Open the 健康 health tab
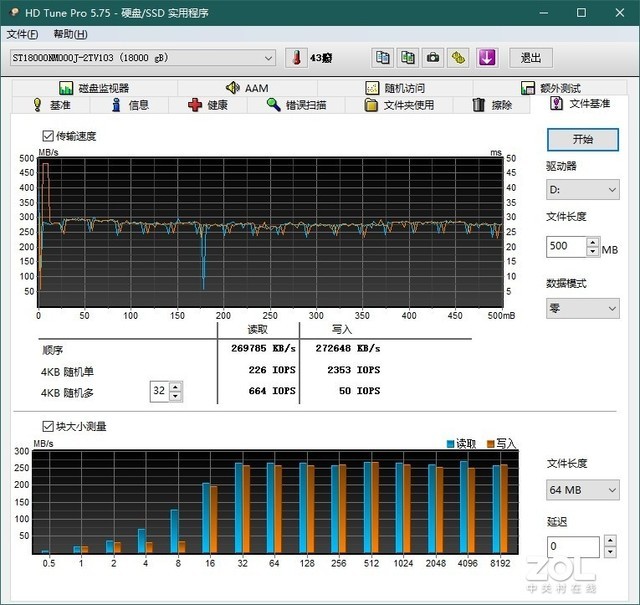The image size is (640, 605). (x=208, y=105)
